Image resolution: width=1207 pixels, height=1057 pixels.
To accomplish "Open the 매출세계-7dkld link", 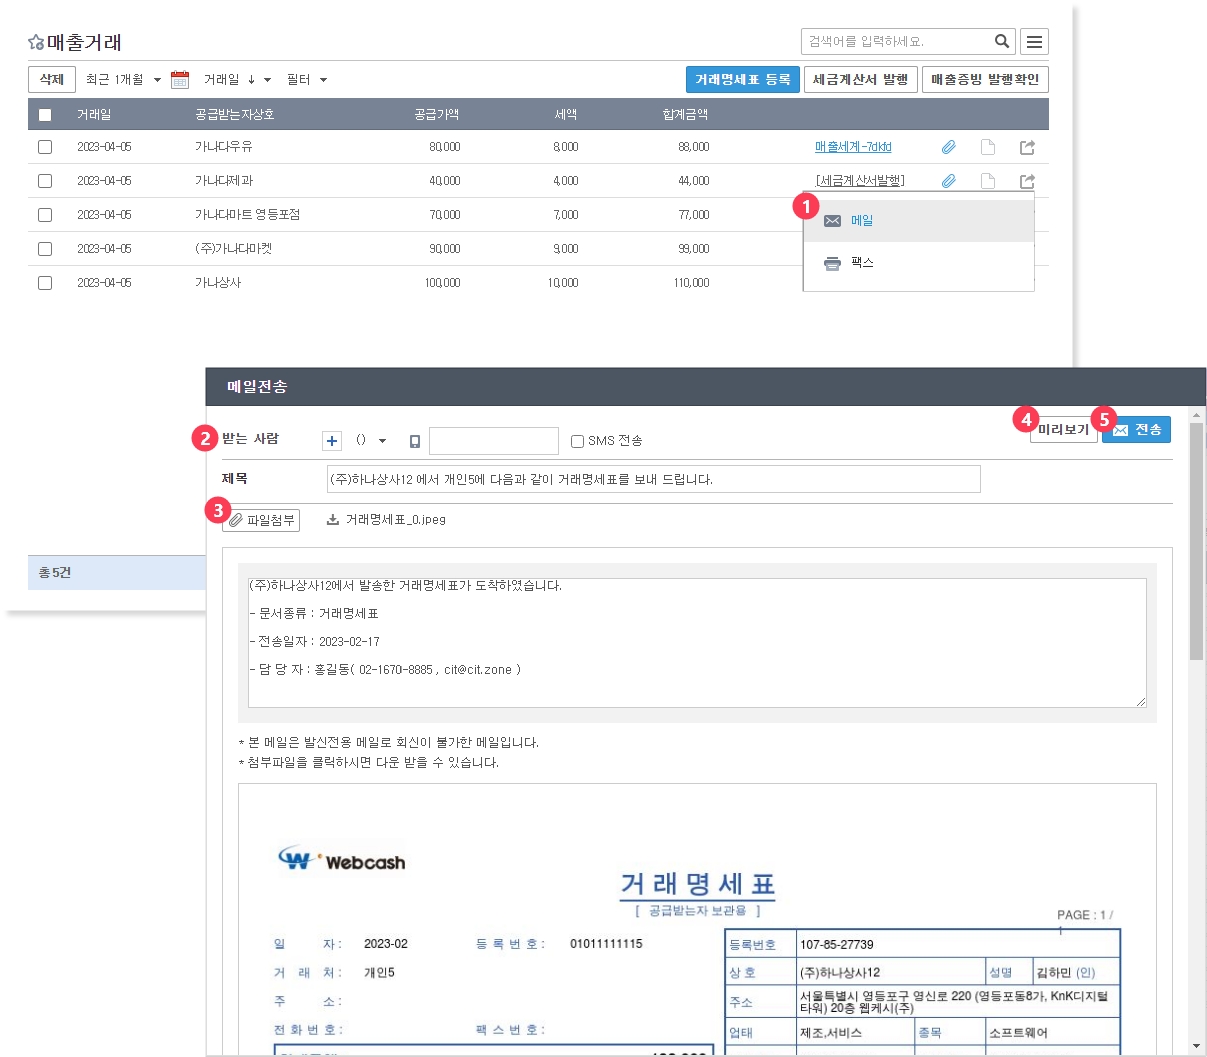I will (x=852, y=147).
